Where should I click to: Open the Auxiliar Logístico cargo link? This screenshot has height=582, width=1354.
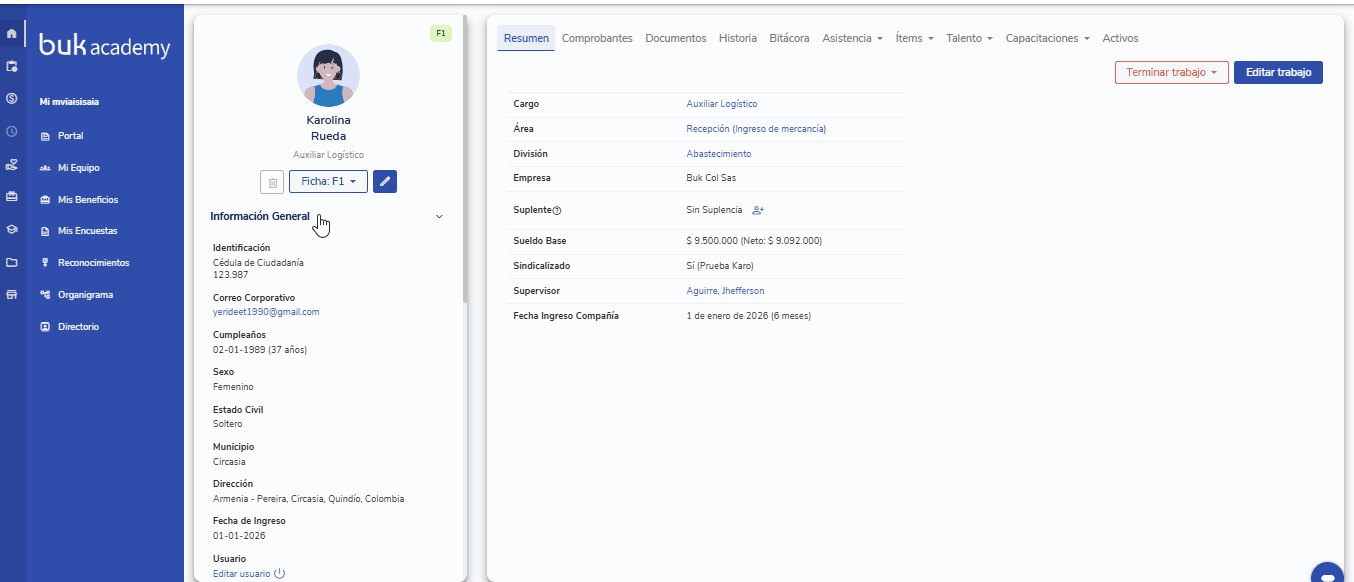pyautogui.click(x=721, y=104)
